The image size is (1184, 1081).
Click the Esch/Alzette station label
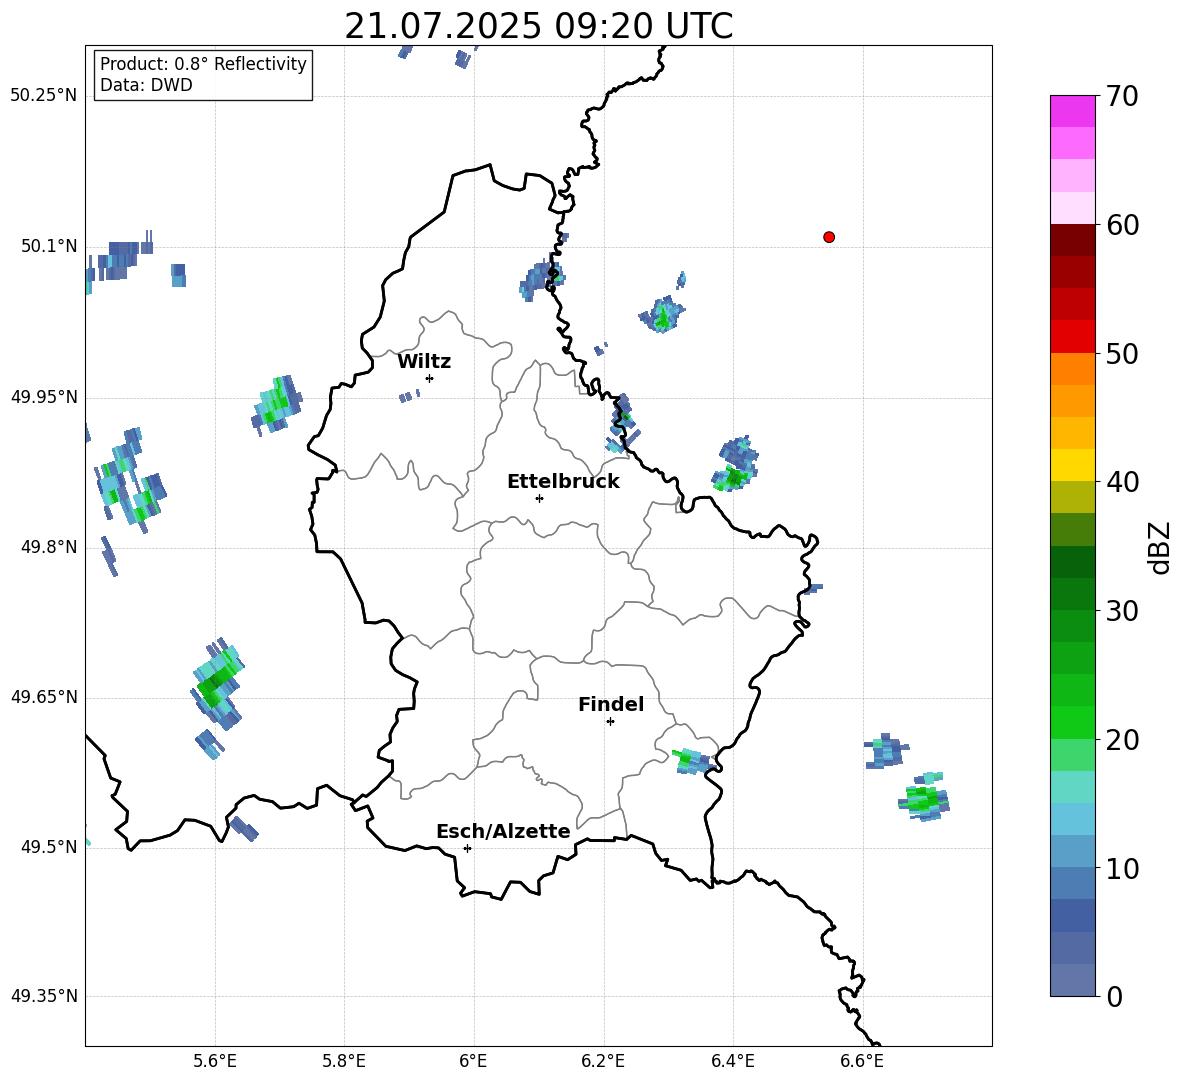point(503,831)
